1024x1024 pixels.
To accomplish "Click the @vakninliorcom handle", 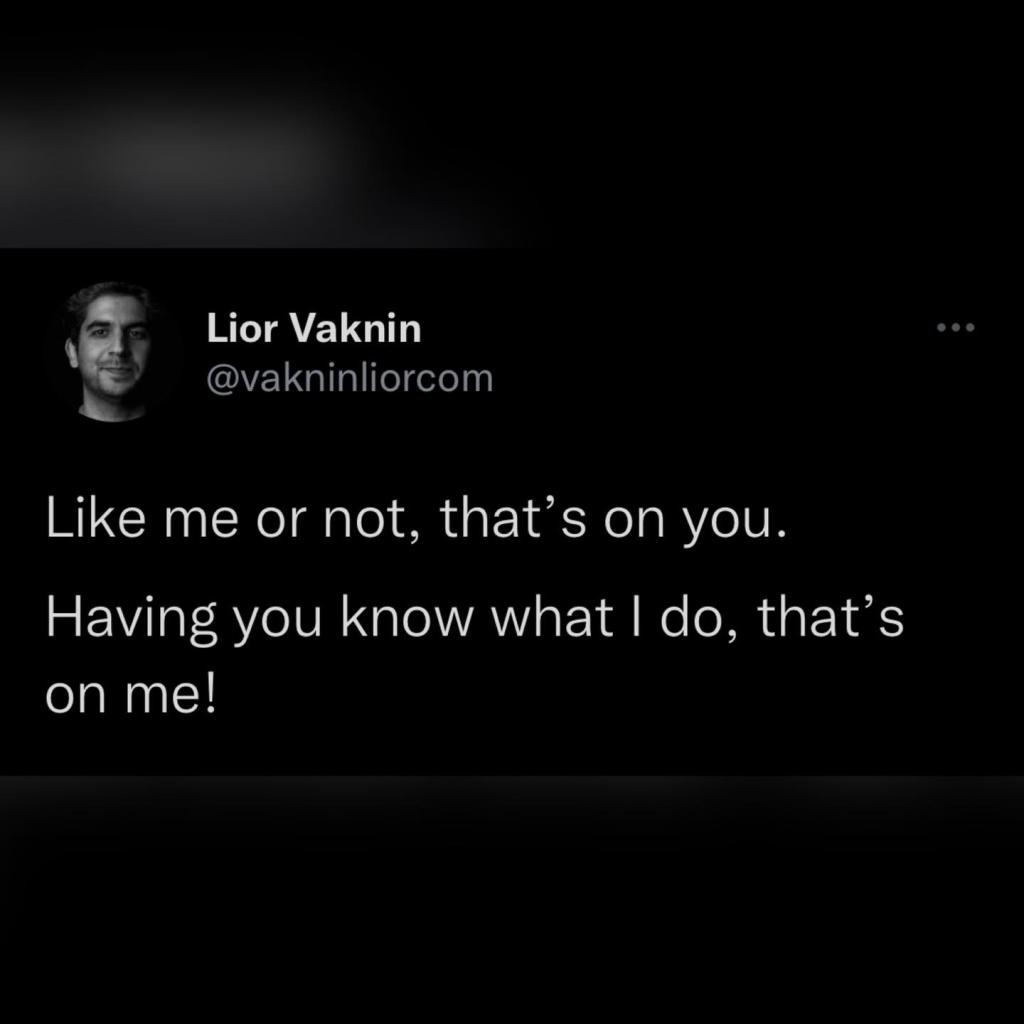I will coord(349,378).
